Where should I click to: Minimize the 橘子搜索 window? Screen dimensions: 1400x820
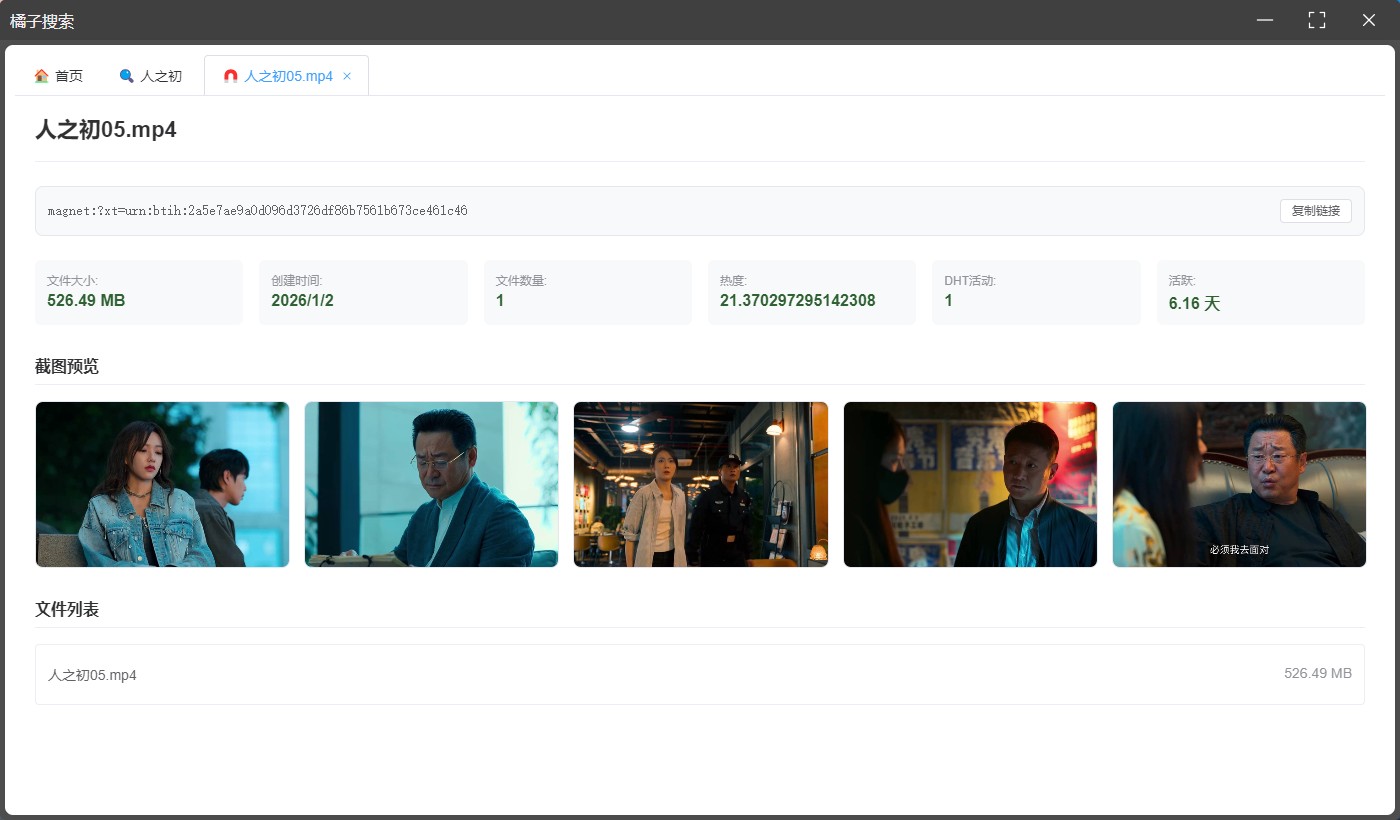1265,20
